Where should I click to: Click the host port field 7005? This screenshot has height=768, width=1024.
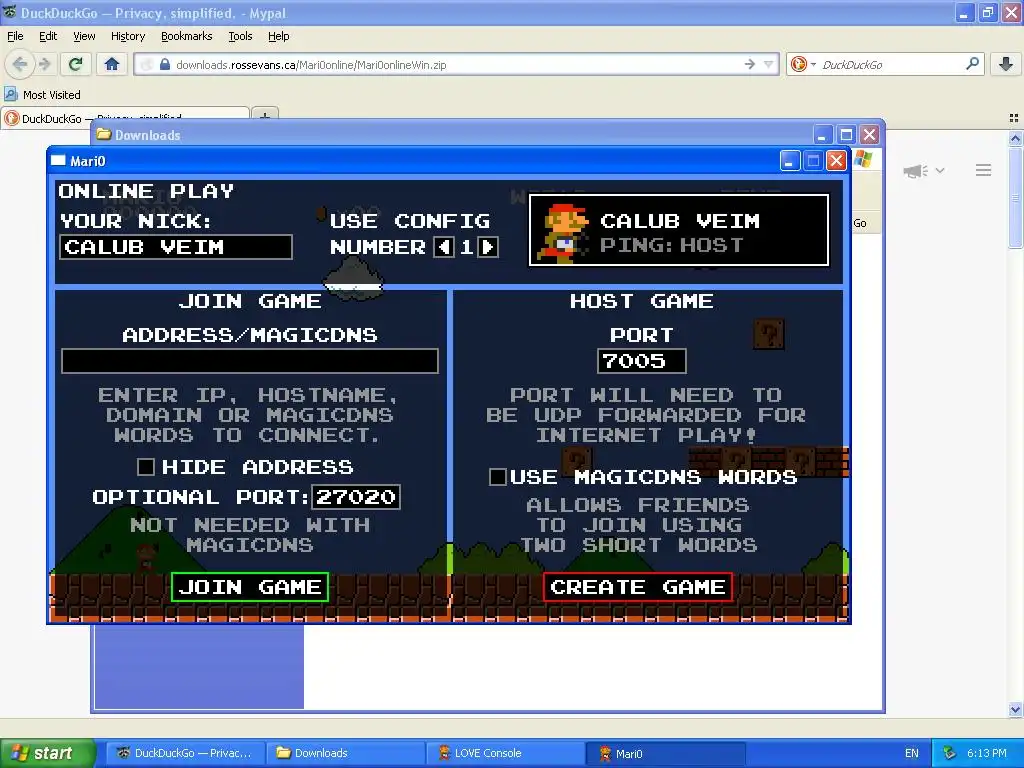(x=641, y=360)
